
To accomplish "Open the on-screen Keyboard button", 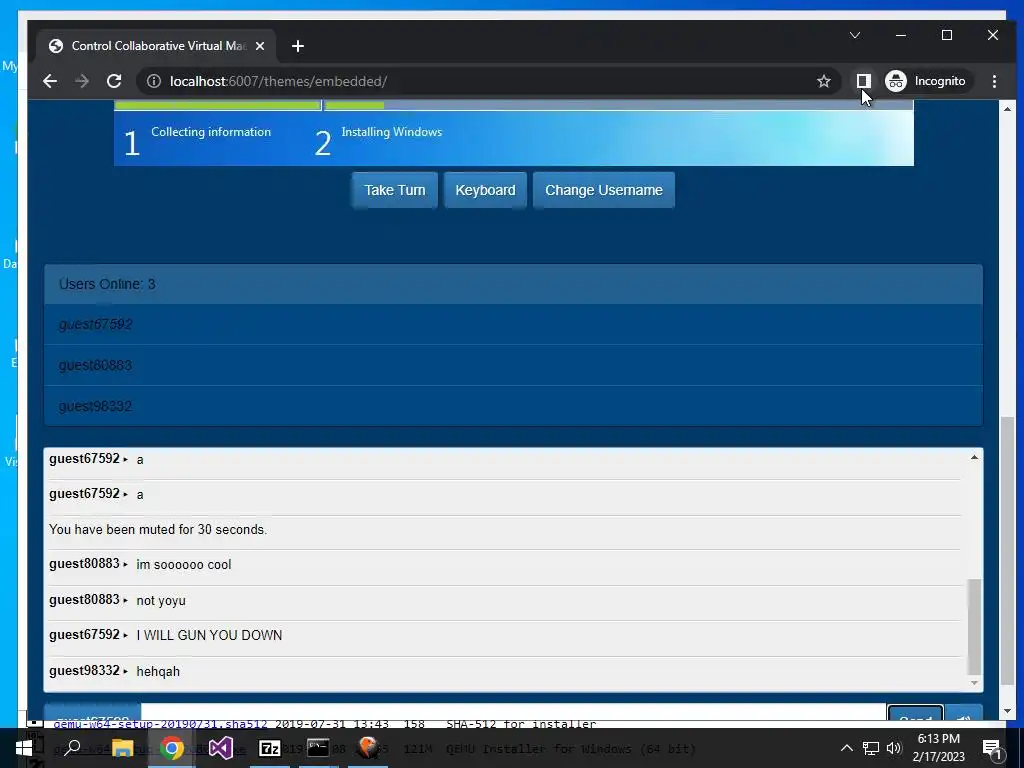I will pyautogui.click(x=485, y=190).
